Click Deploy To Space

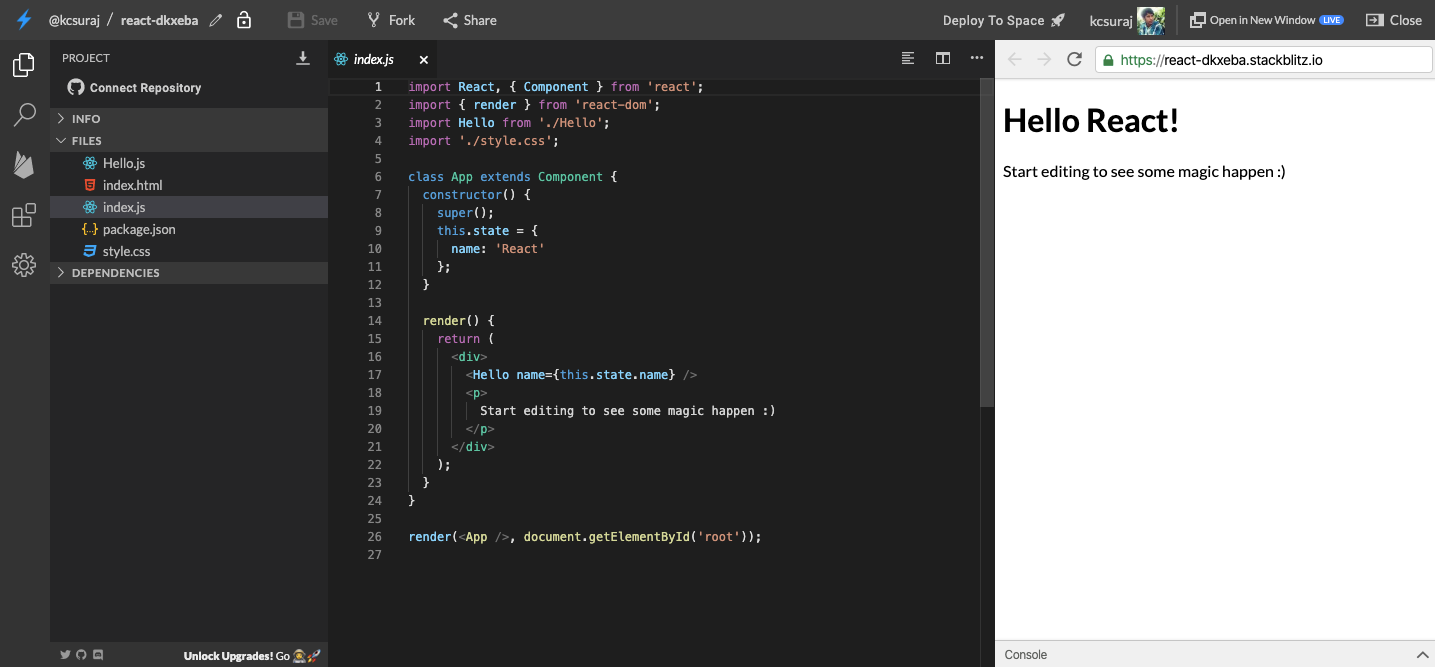(x=1004, y=20)
